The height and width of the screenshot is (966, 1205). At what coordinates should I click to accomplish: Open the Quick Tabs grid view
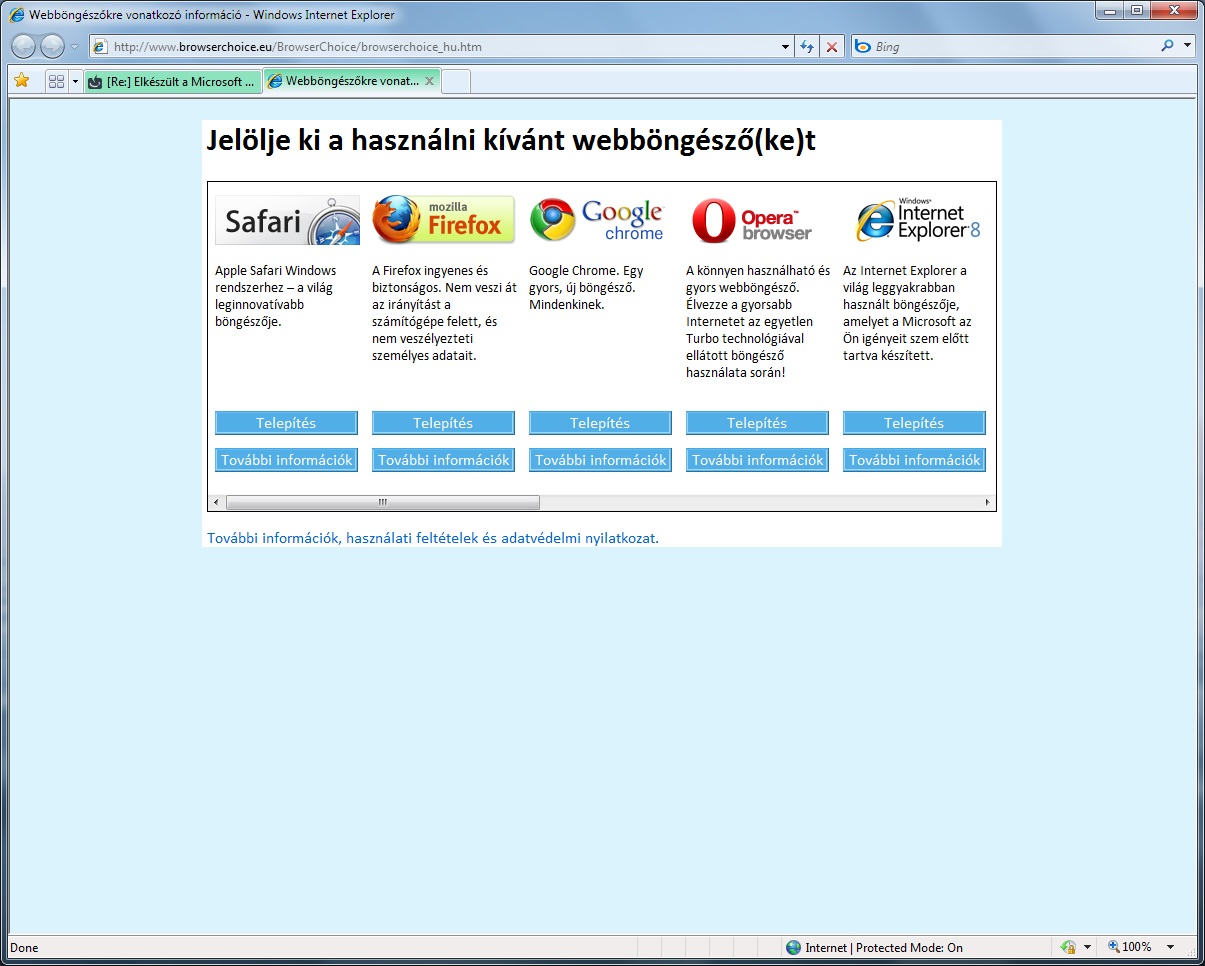[56, 81]
